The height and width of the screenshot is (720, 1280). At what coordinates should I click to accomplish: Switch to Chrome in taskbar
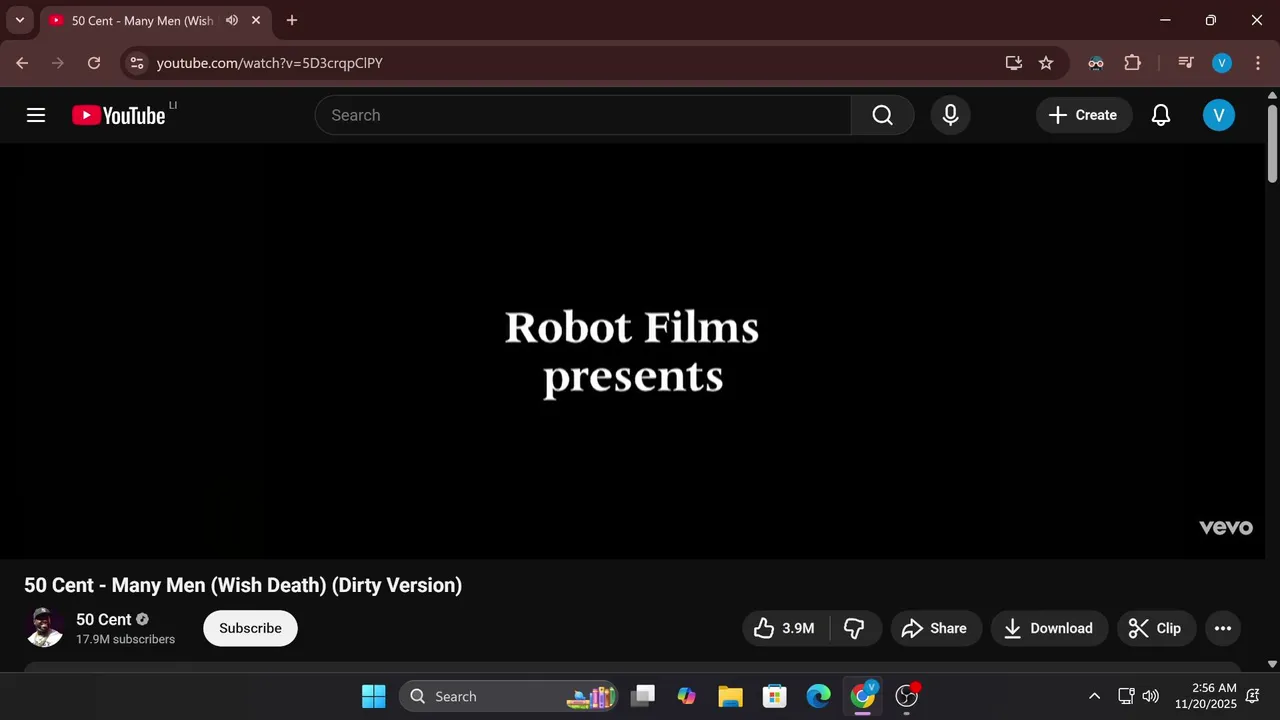tap(863, 696)
